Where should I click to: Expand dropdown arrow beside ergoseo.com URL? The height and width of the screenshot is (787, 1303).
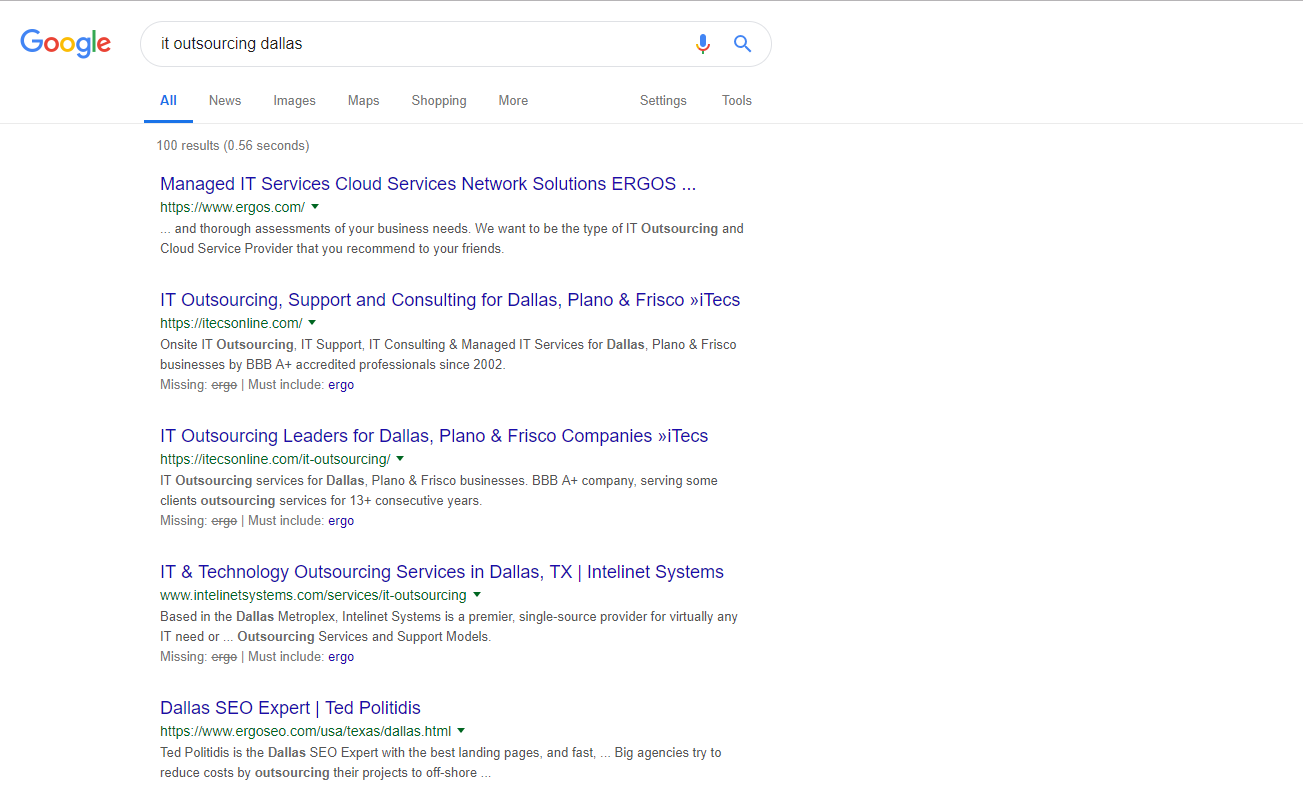coord(461,731)
